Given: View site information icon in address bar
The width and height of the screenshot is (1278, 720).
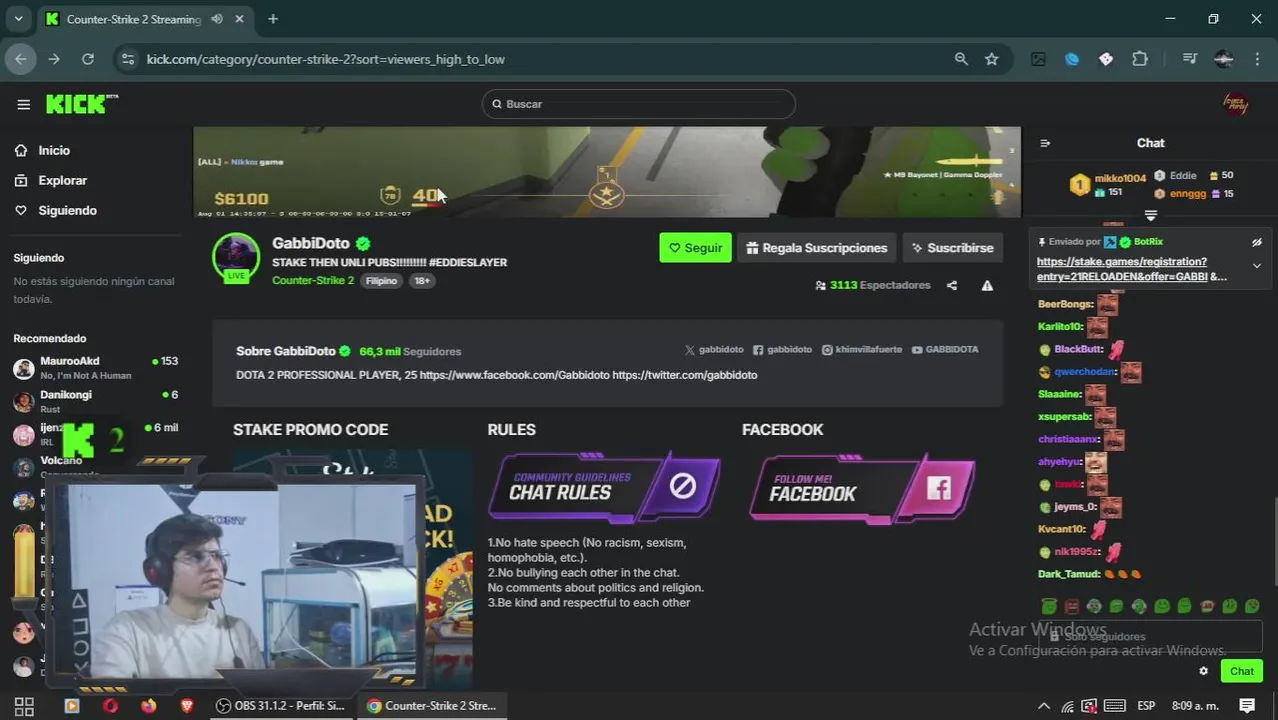Looking at the screenshot, I should click(127, 59).
